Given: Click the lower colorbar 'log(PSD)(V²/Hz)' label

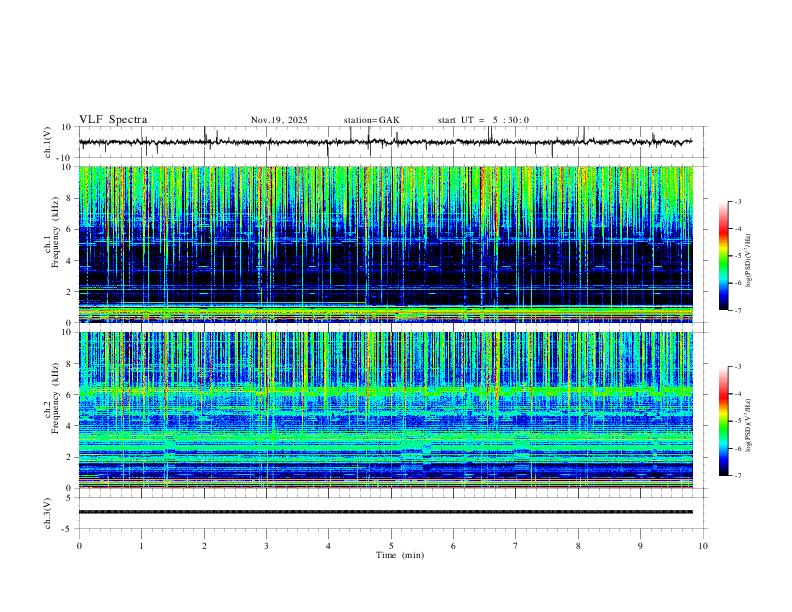Looking at the screenshot, I should click(748, 425).
